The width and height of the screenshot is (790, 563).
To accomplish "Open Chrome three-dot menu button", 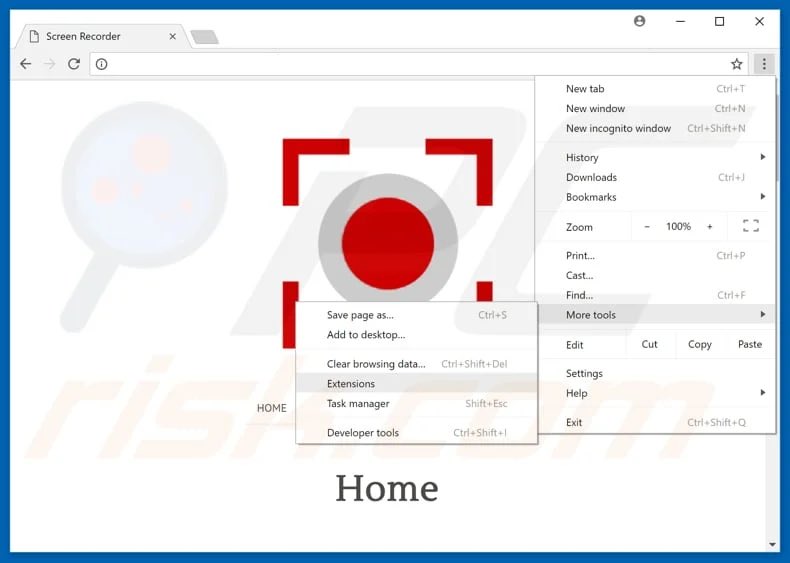I will coord(764,64).
